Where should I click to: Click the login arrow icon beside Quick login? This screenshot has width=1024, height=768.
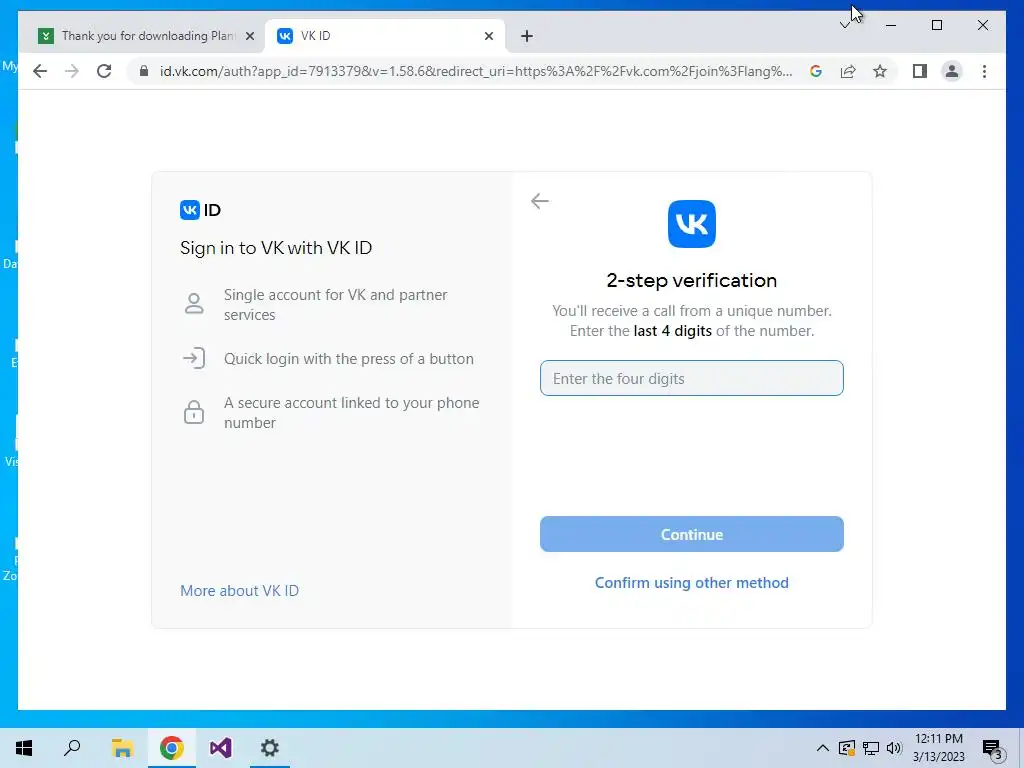click(194, 359)
